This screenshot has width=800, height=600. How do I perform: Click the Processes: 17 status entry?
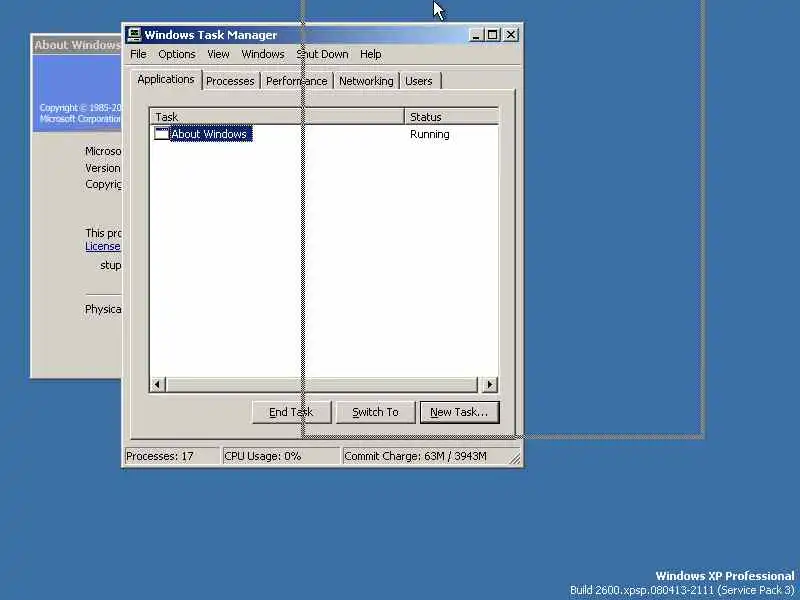(171, 456)
